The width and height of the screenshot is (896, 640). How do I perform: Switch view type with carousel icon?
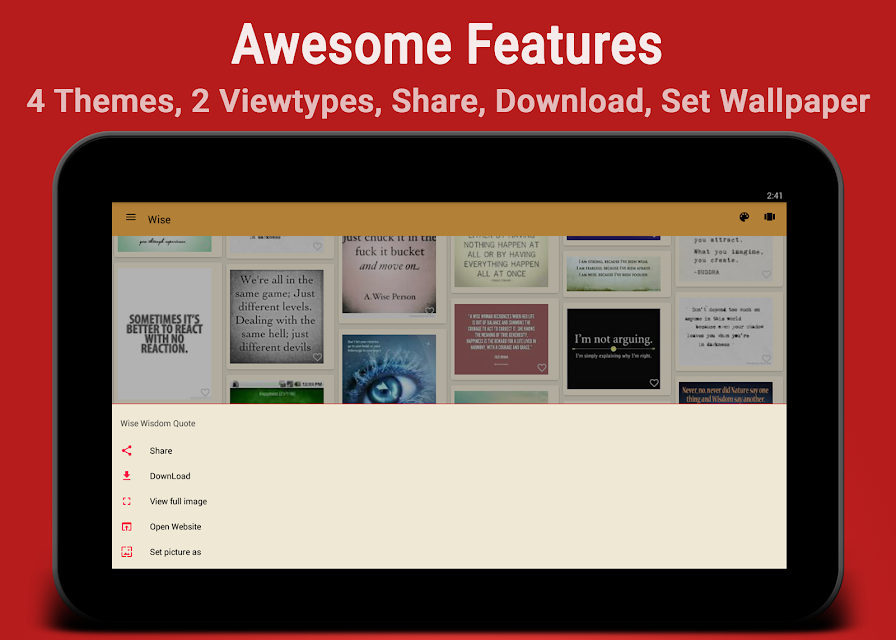pos(770,217)
